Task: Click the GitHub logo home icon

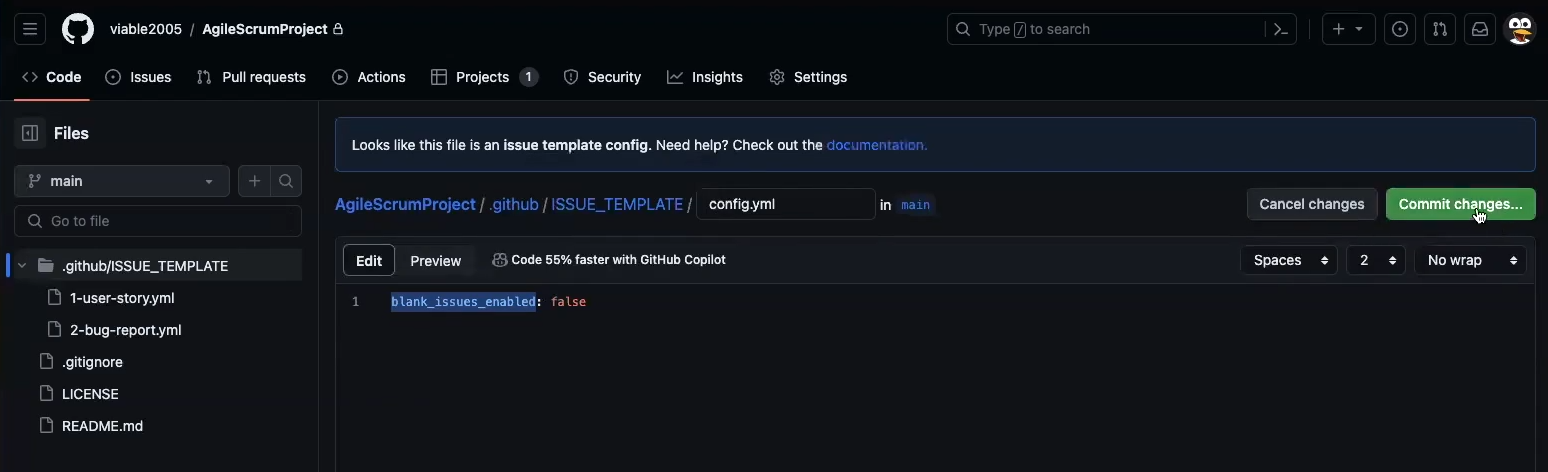Action: tap(78, 29)
